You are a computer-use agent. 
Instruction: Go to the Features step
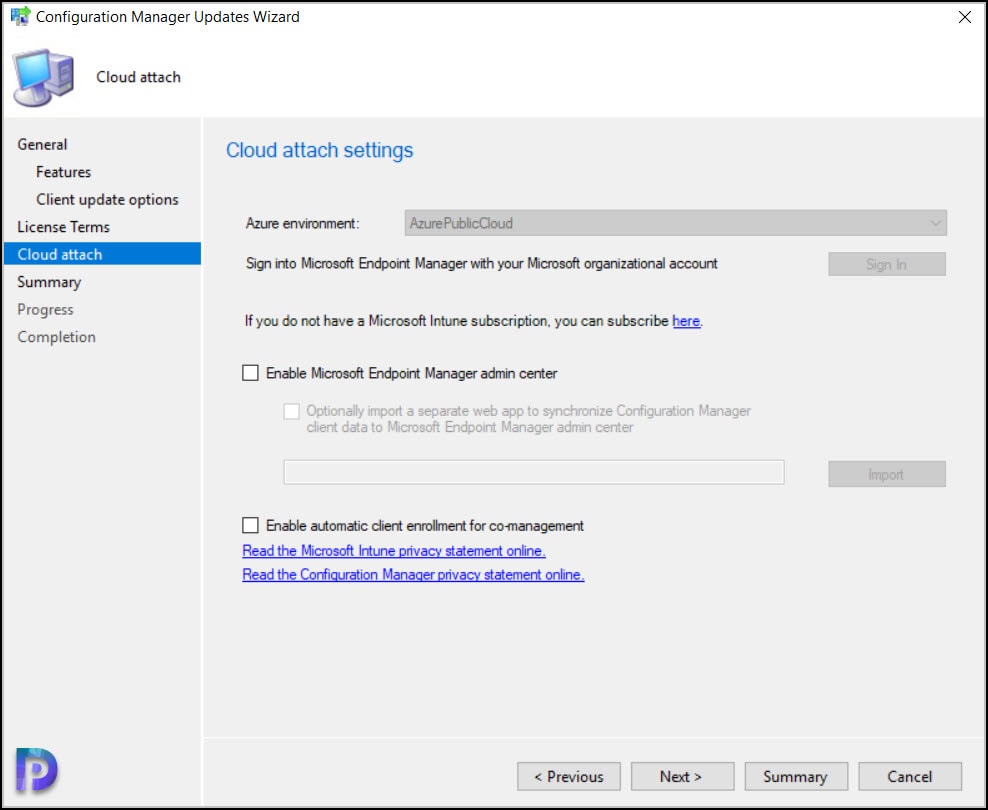pyautogui.click(x=64, y=172)
